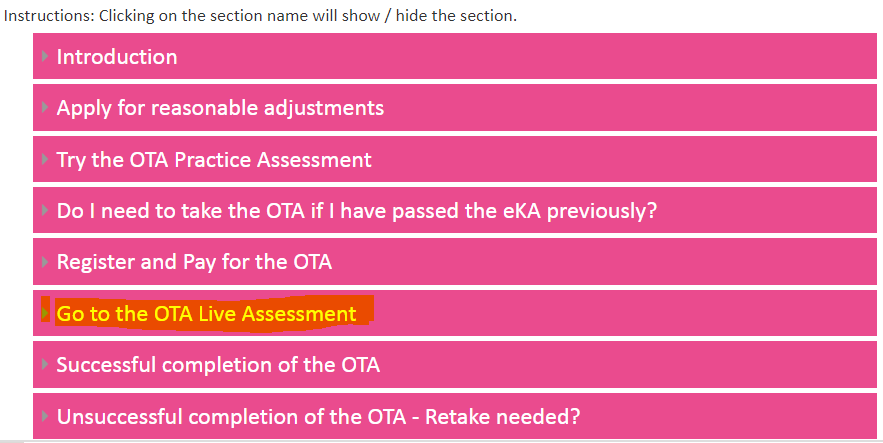Click triangle next to Apply for reasonable adjustments
The height and width of the screenshot is (443, 883).
45,108
